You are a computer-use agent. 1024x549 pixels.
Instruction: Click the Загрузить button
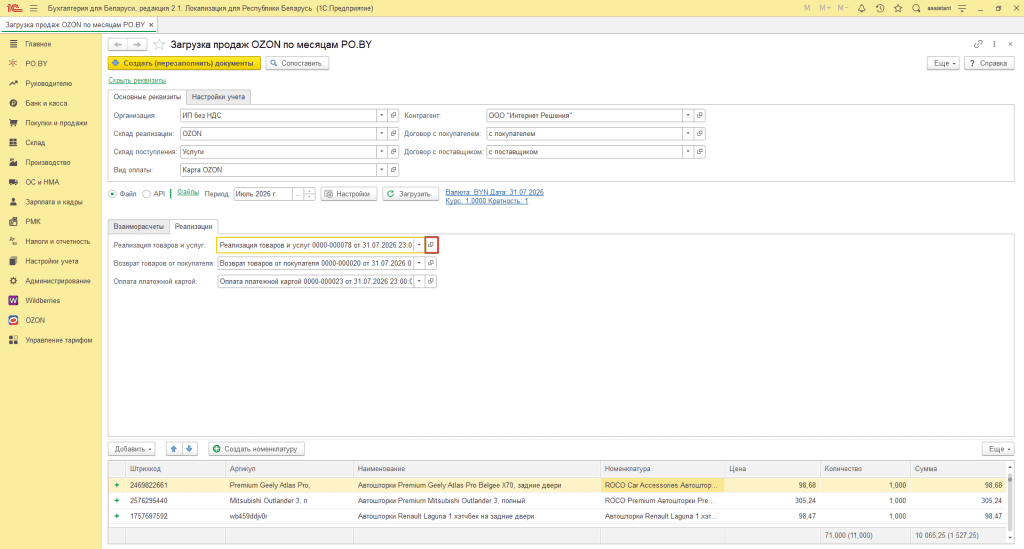click(x=409, y=194)
